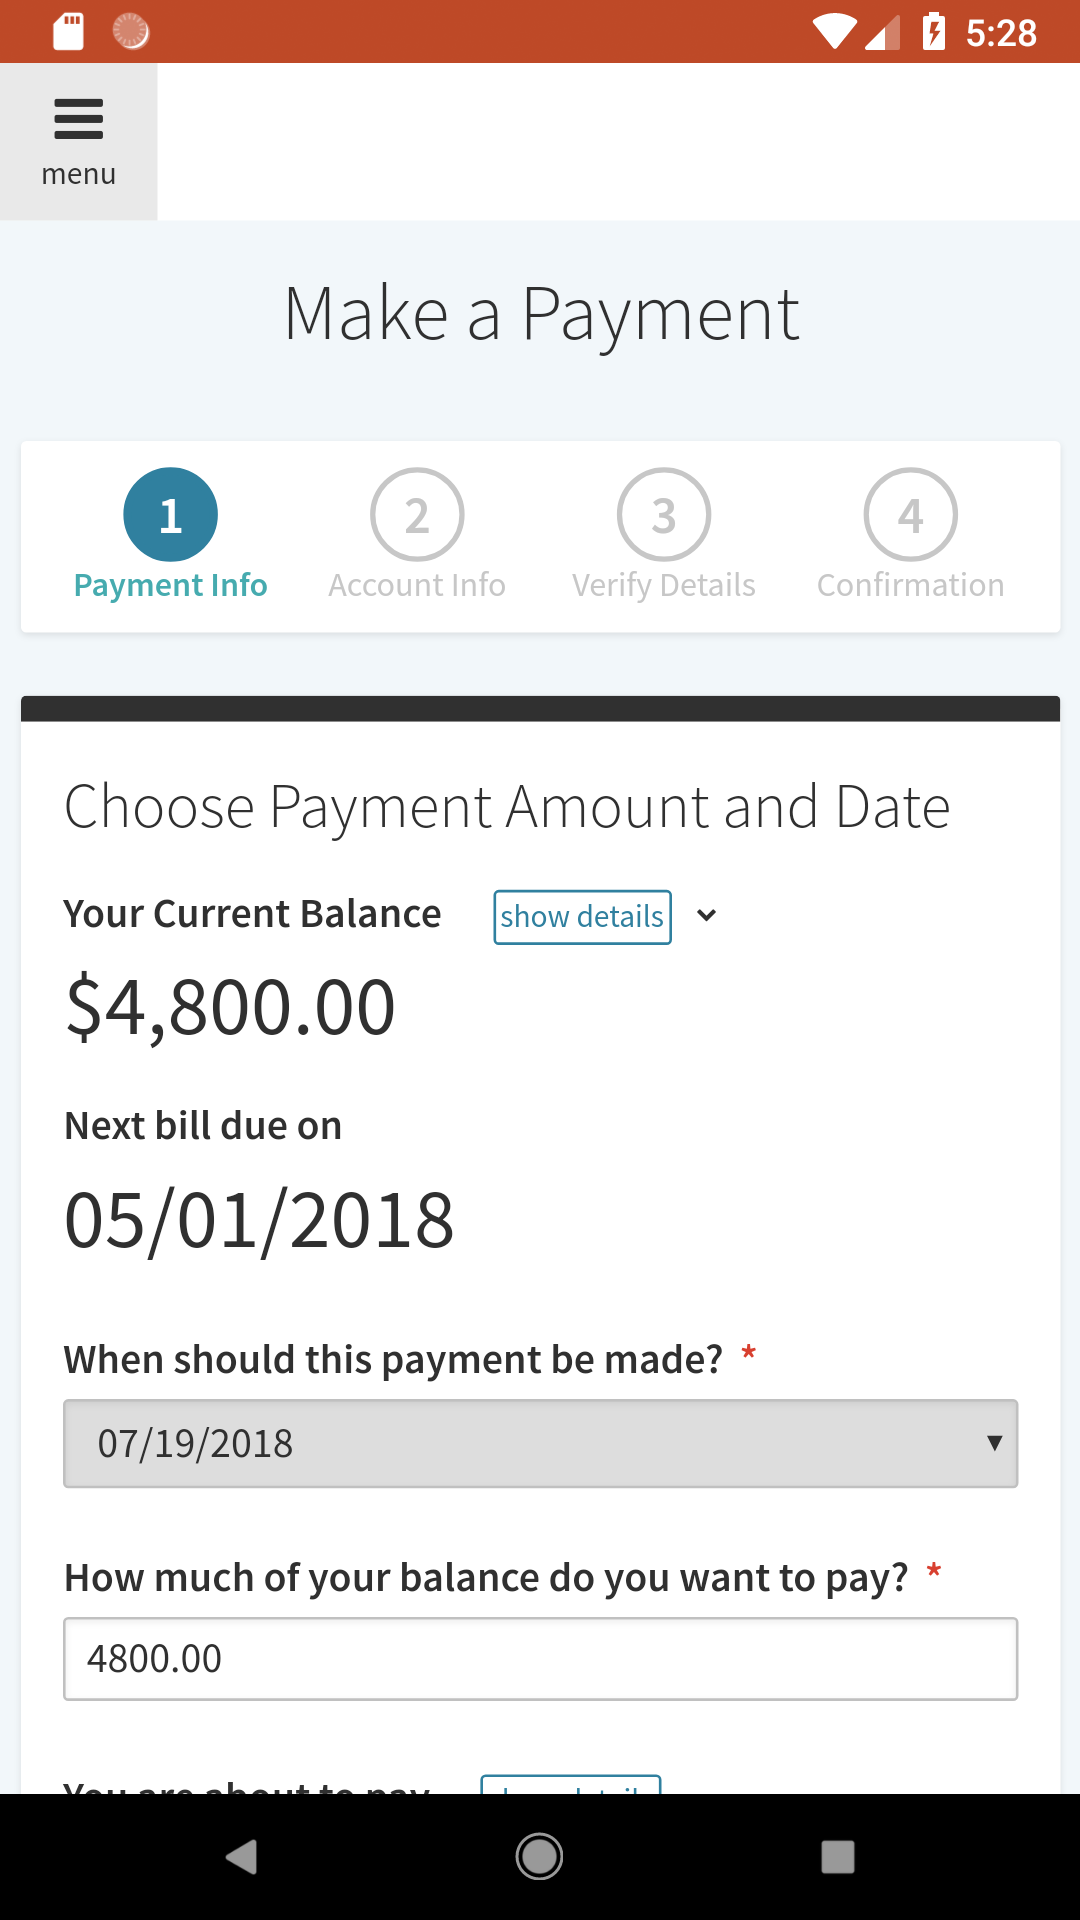Tap the SD card status bar icon
Screen dimensions: 1080x1920
click(68, 32)
